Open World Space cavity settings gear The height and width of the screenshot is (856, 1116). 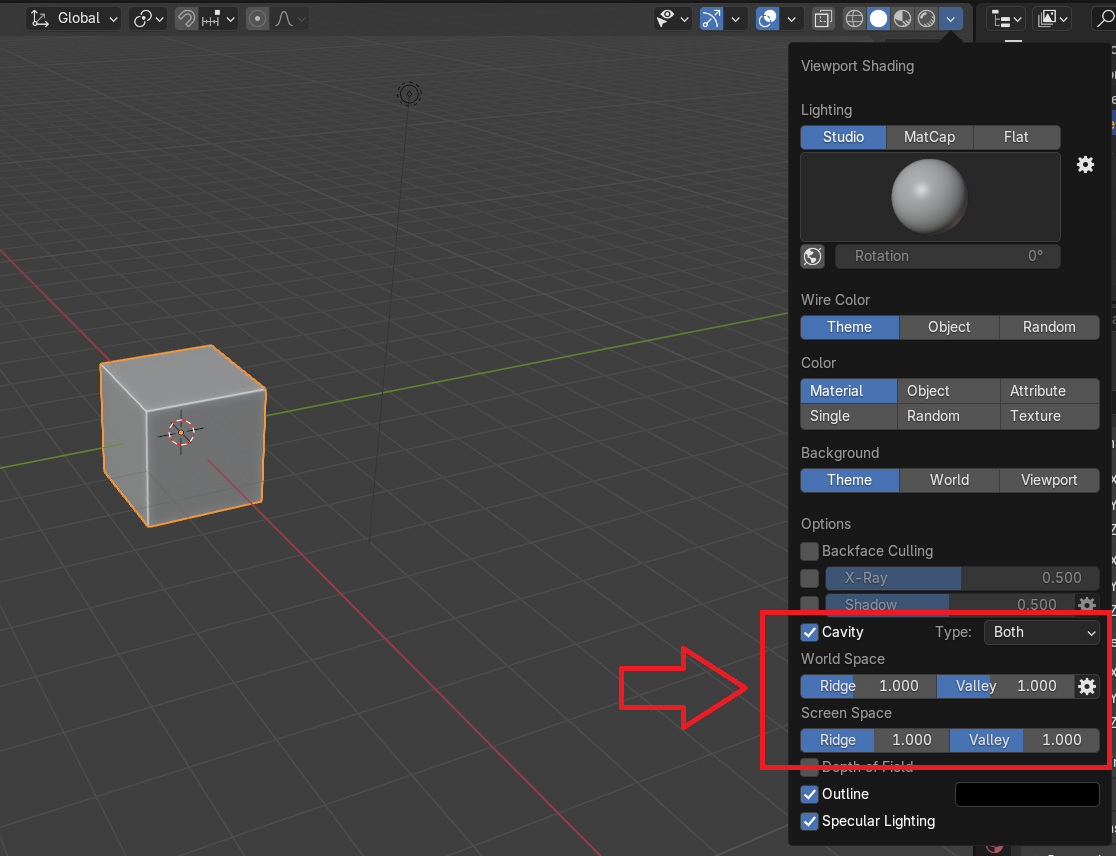[1087, 686]
